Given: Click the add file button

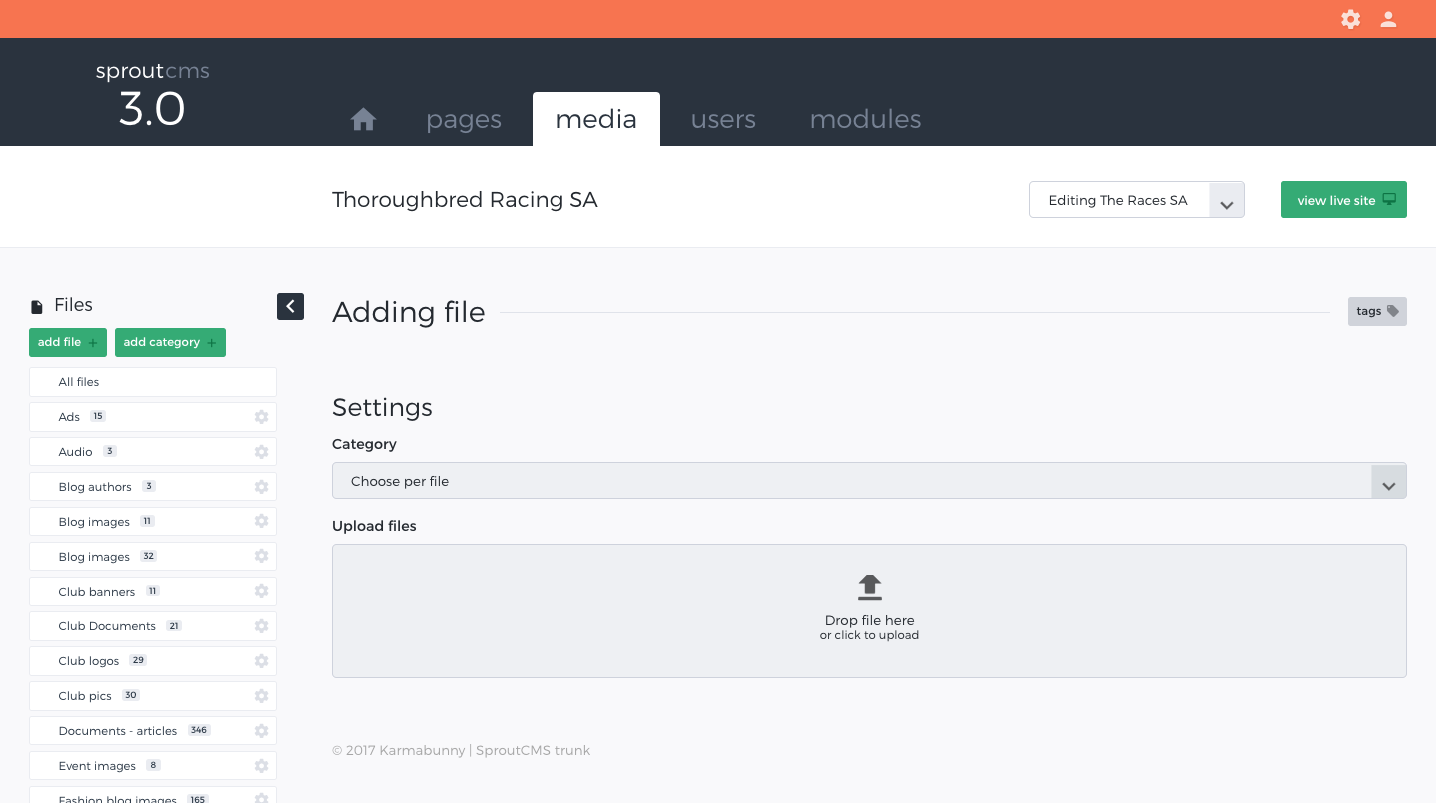Looking at the screenshot, I should tap(68, 342).
